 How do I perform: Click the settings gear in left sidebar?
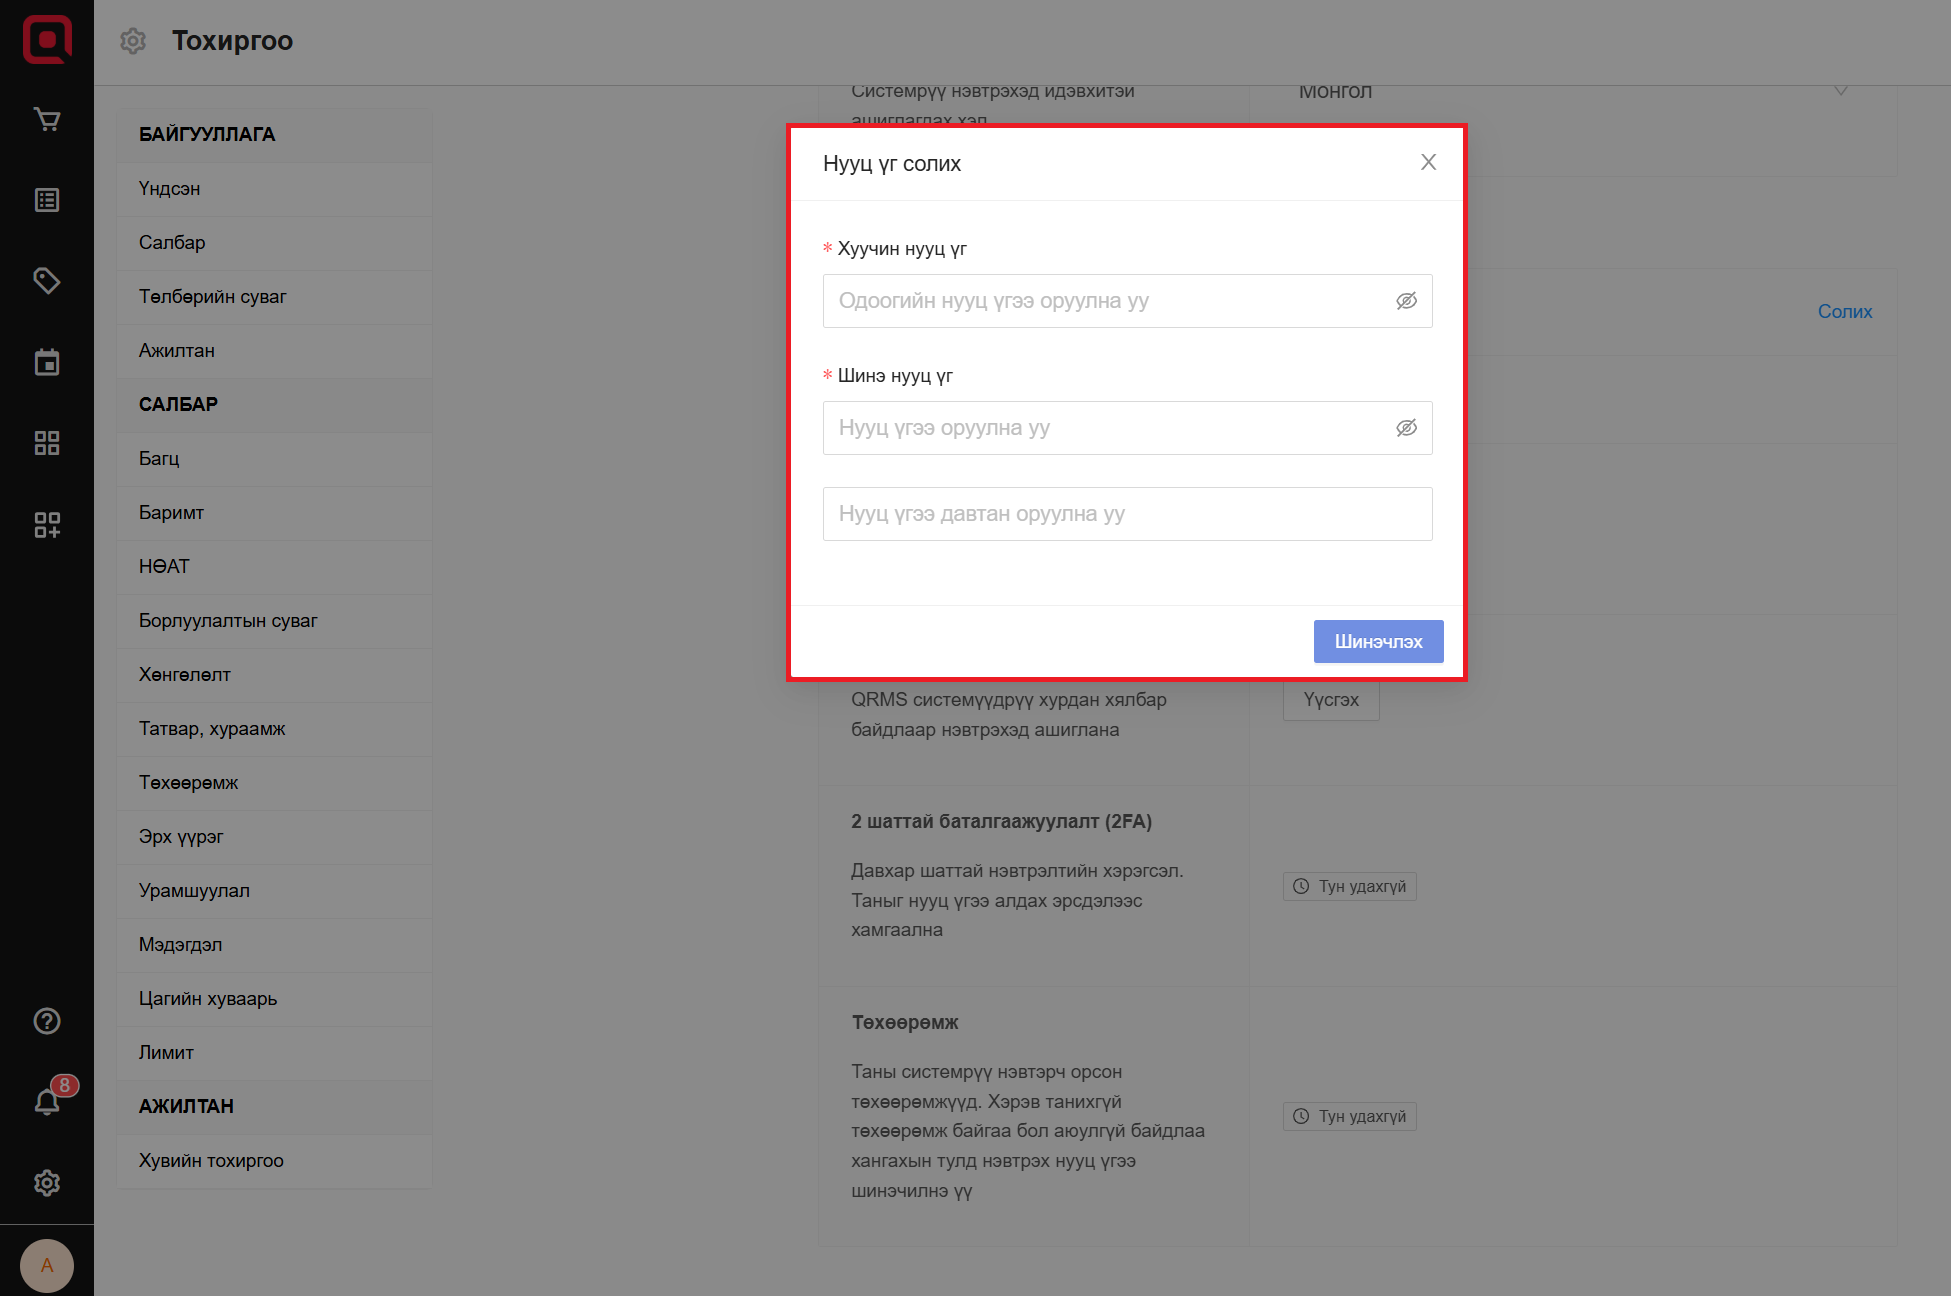[x=47, y=1183]
